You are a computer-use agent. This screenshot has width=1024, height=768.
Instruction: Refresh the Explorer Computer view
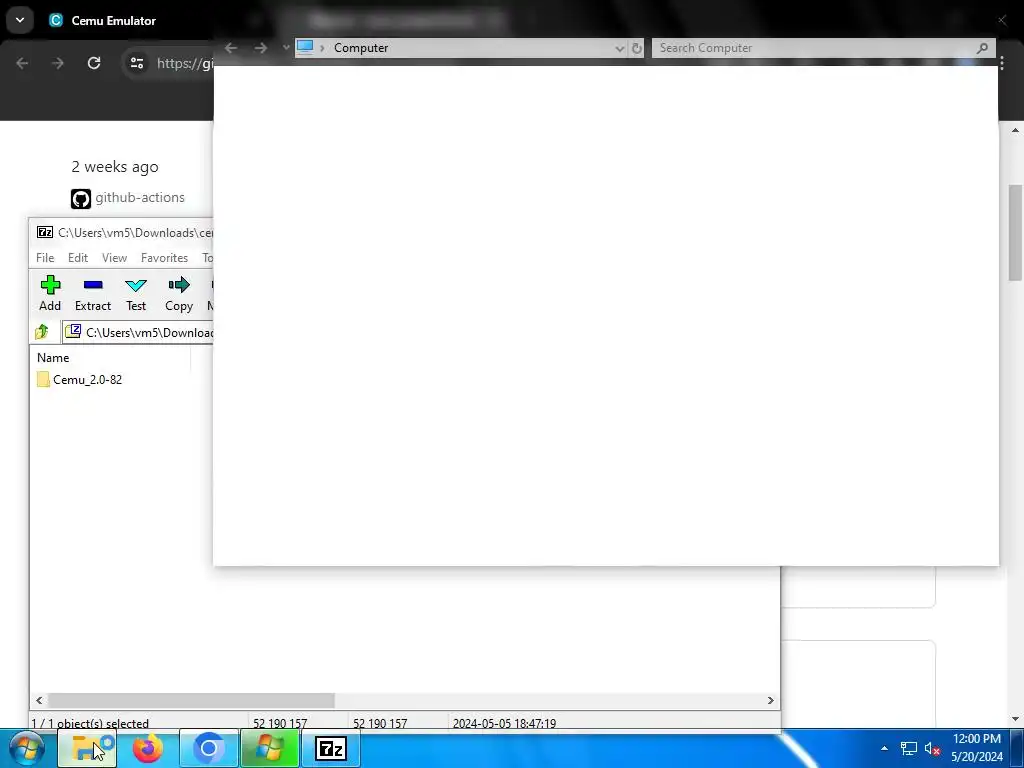point(637,48)
